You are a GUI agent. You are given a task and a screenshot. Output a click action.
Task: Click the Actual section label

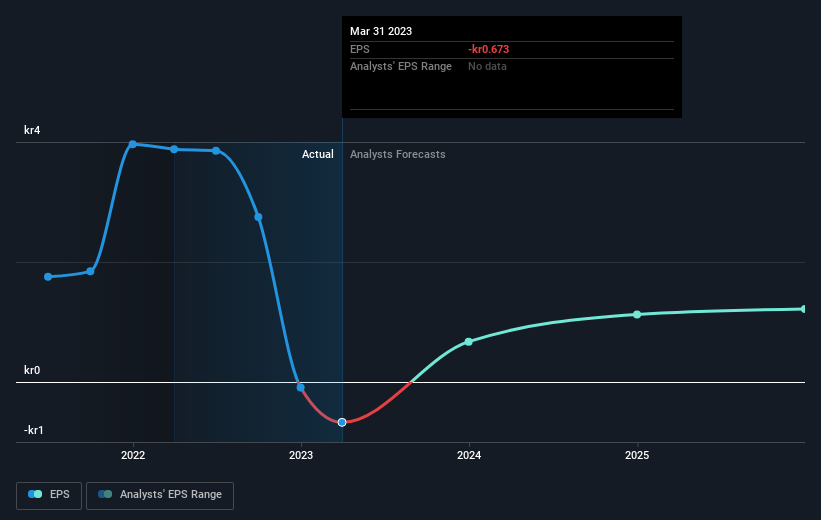[x=318, y=154]
